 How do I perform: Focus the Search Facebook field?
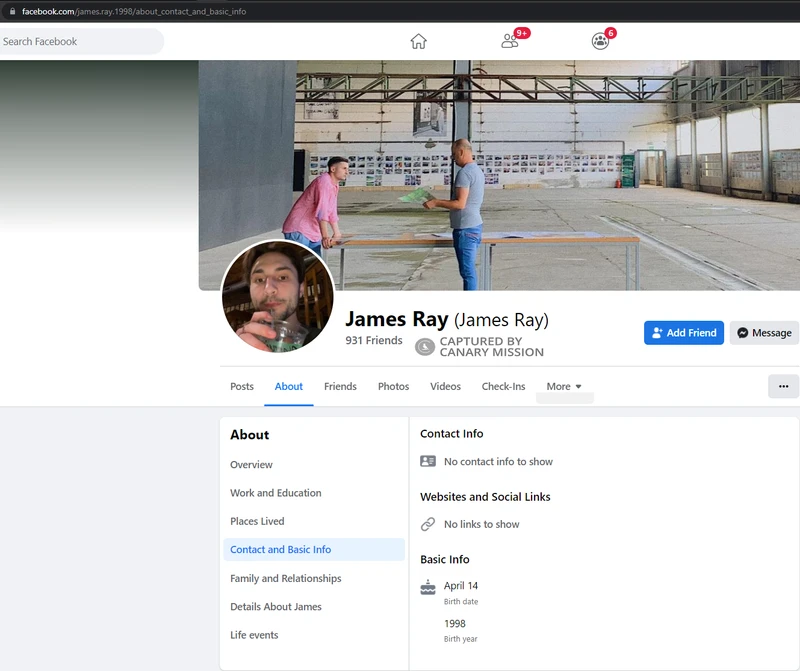(81, 41)
